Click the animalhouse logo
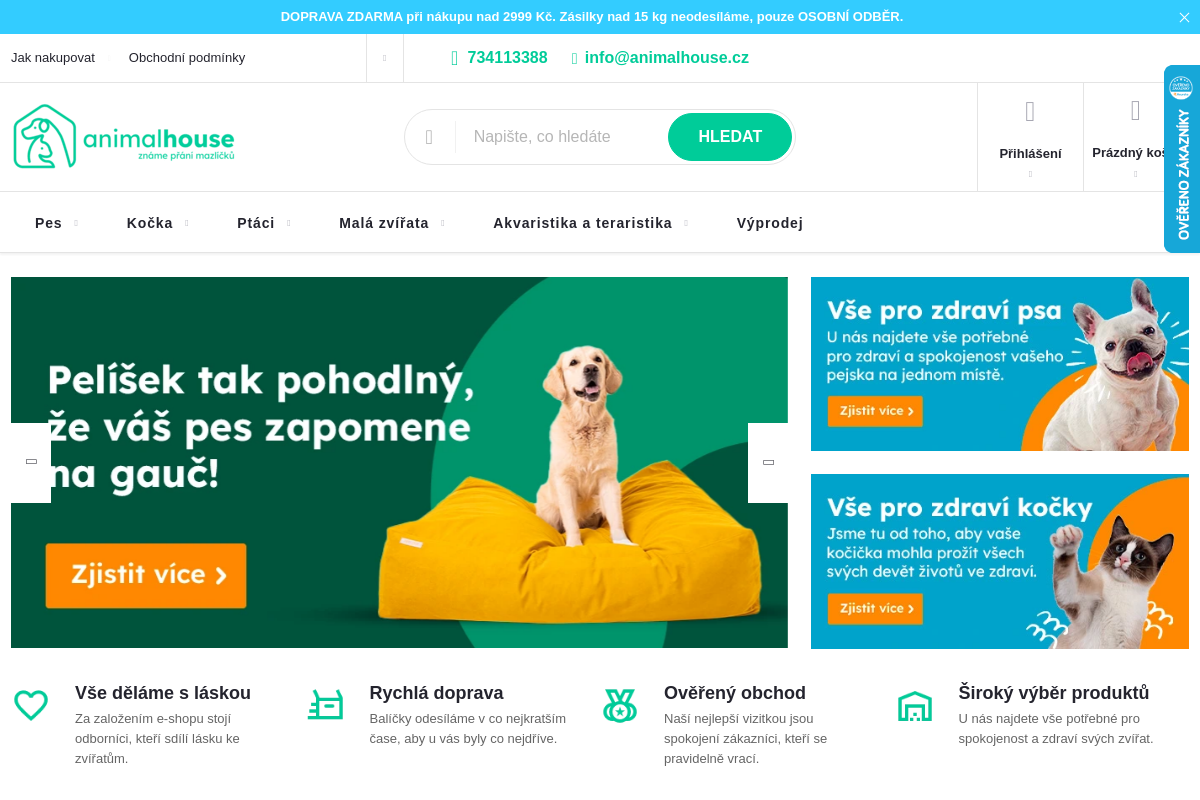 click(124, 136)
